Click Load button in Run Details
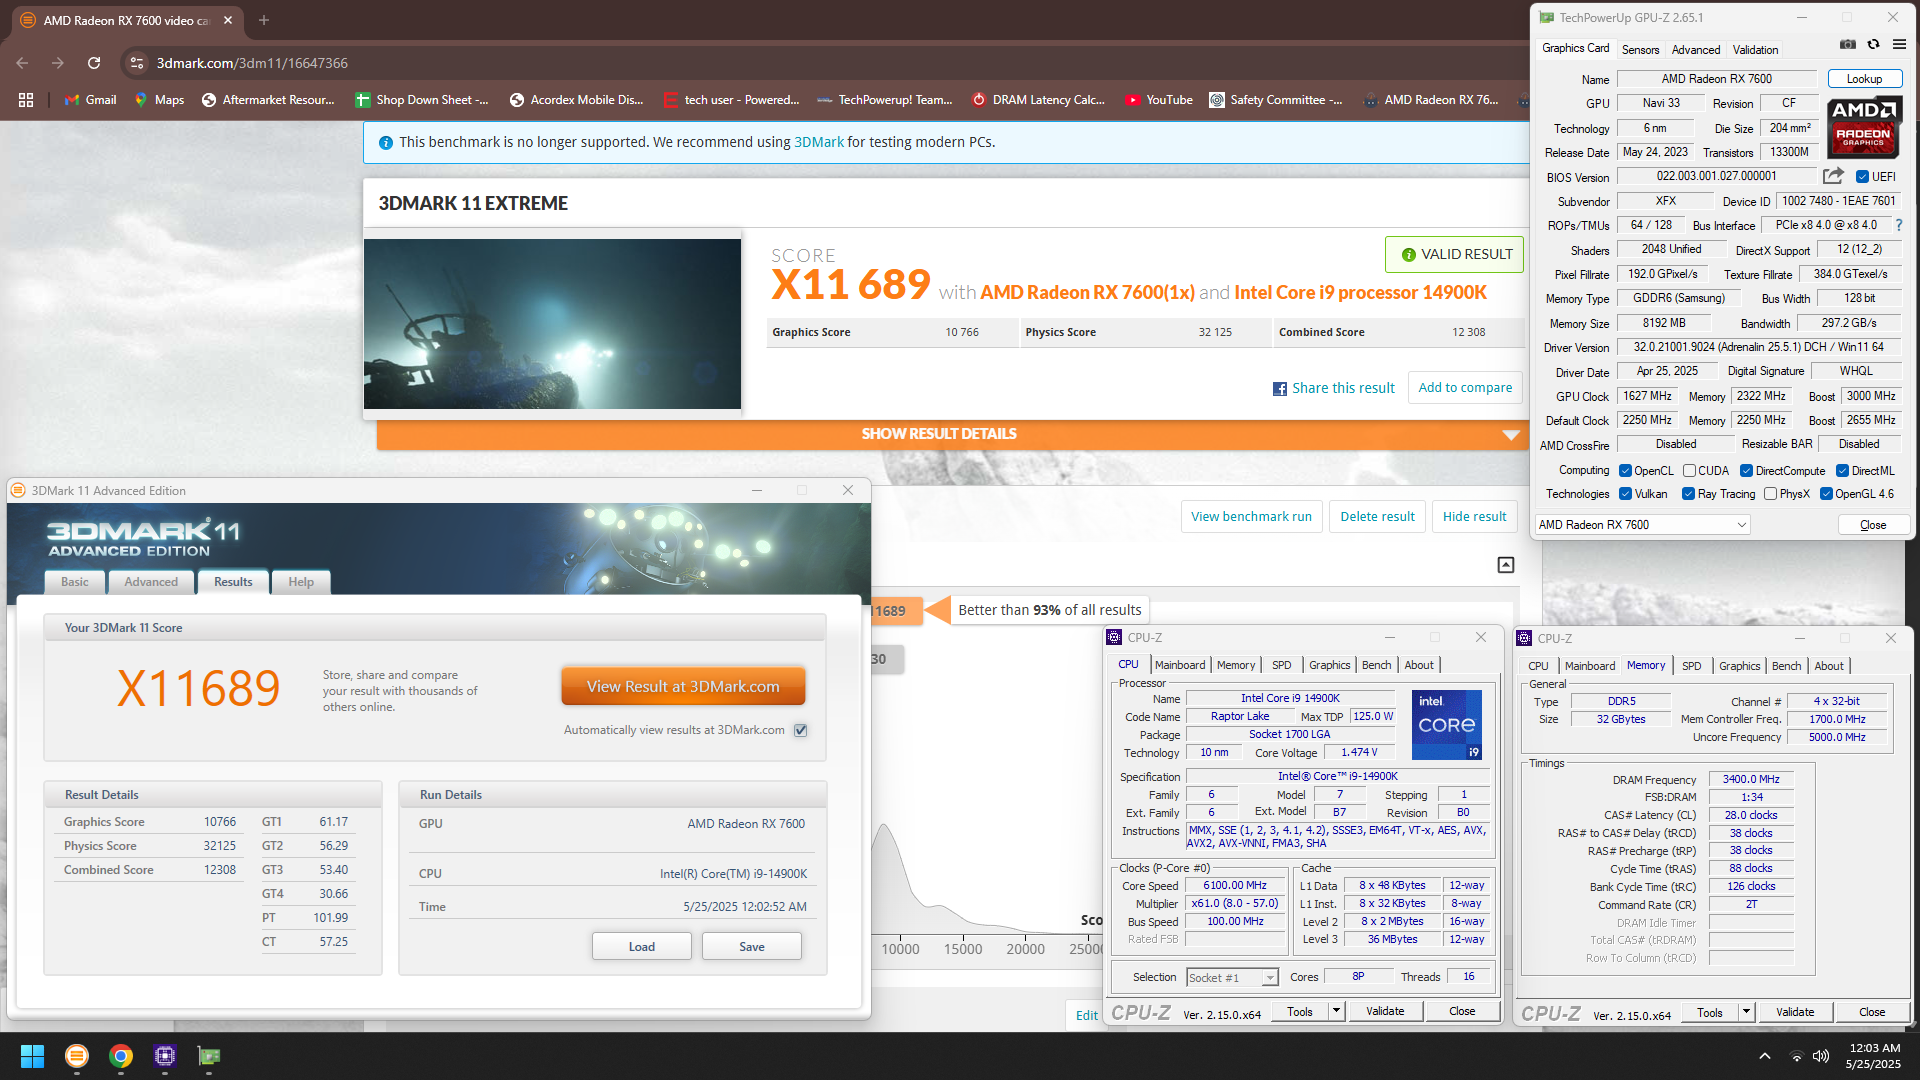 tap(642, 947)
